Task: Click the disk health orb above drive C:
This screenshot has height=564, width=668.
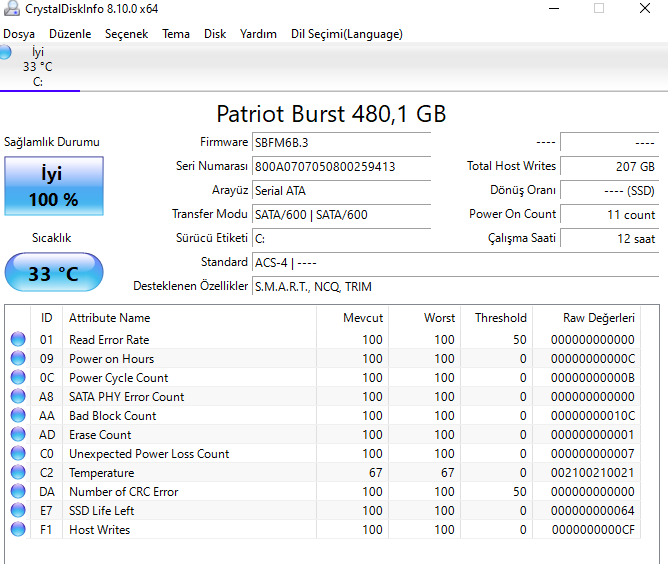Action: 6,52
